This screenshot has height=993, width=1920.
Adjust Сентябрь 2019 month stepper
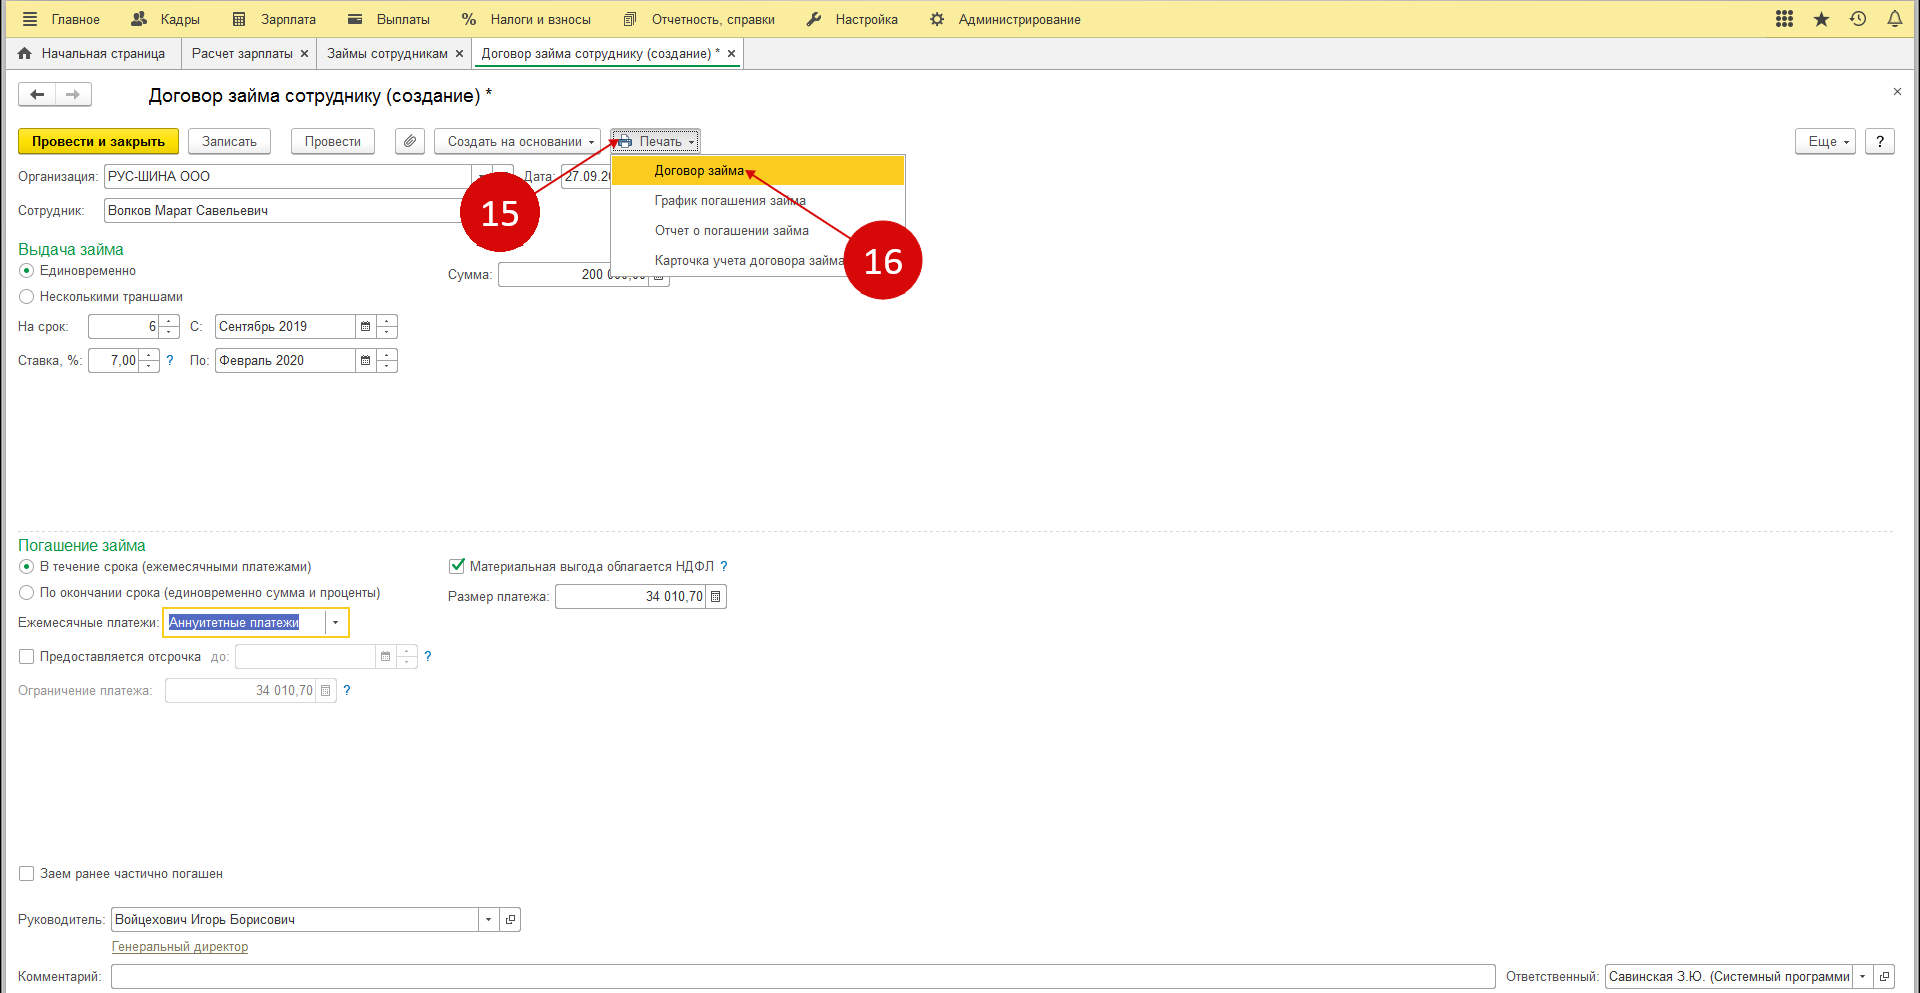[387, 326]
